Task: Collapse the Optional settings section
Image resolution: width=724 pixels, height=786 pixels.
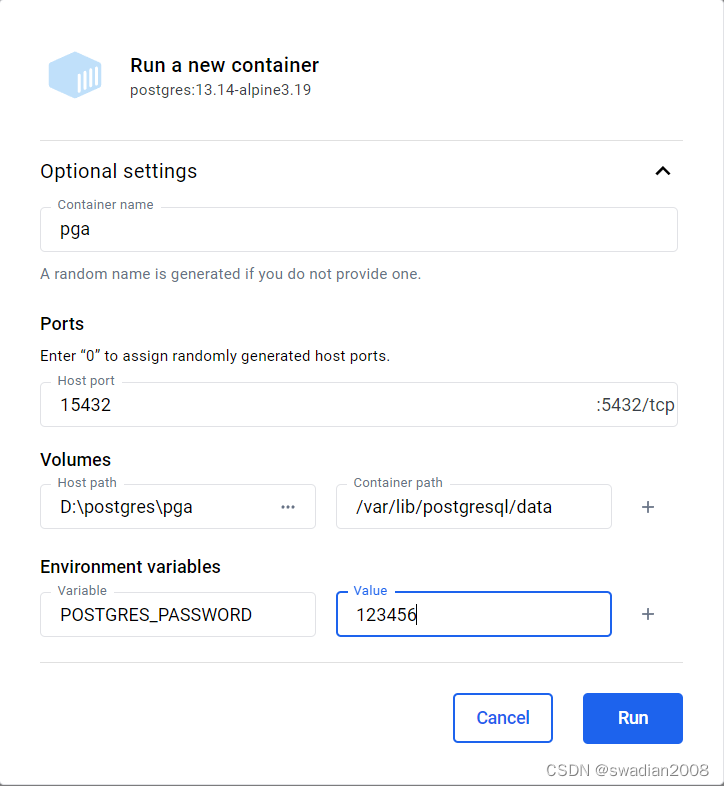Action: click(x=662, y=171)
